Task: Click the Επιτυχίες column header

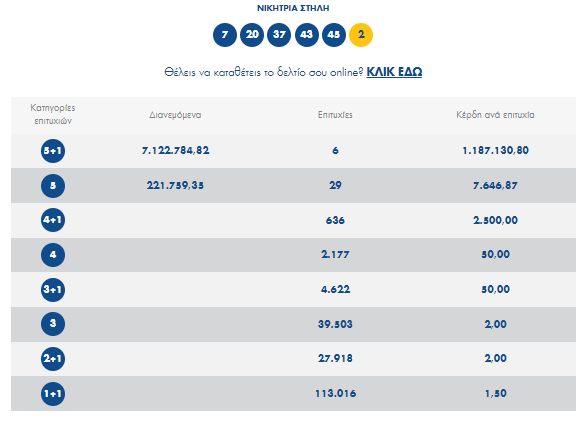Action: pyautogui.click(x=335, y=115)
